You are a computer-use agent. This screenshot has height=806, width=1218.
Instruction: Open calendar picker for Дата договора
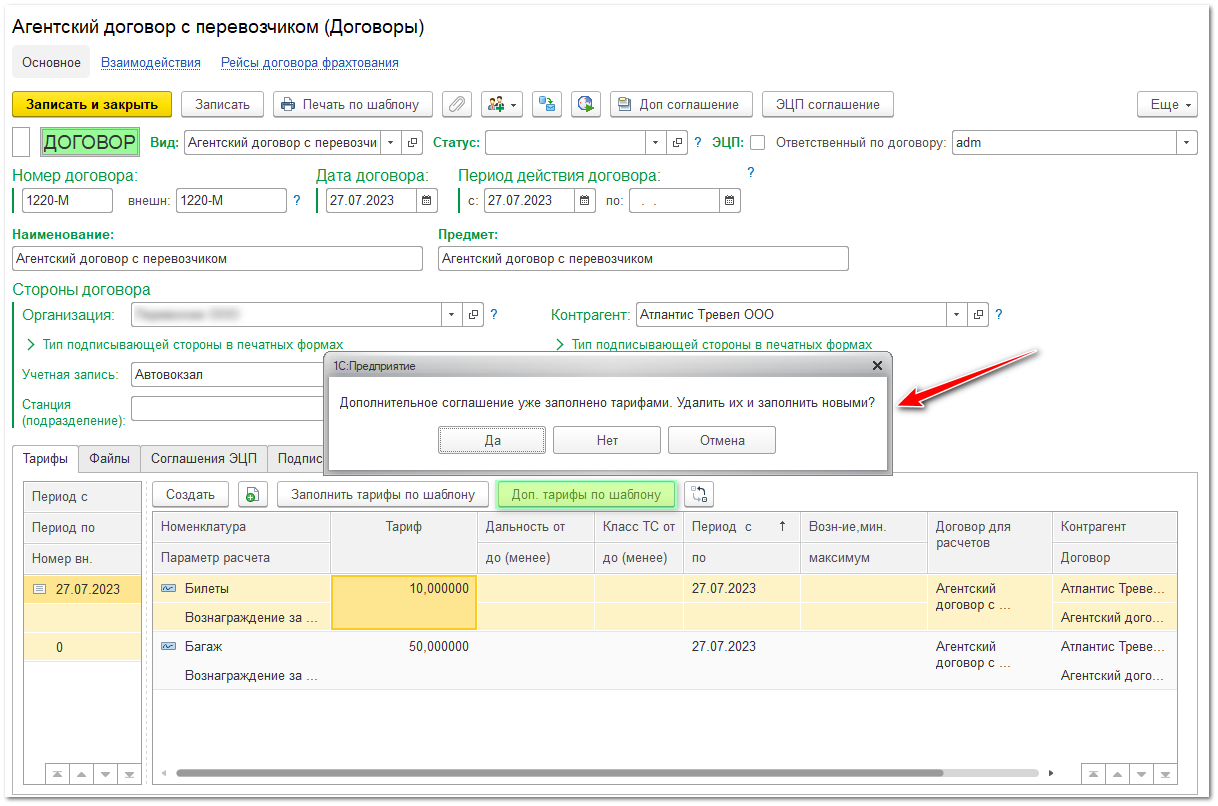point(426,201)
